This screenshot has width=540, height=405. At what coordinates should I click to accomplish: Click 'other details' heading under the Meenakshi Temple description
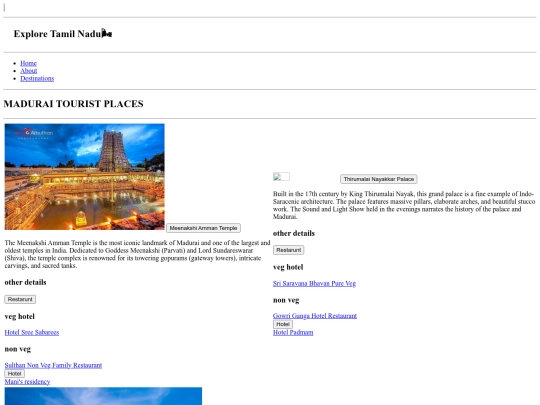point(25,282)
